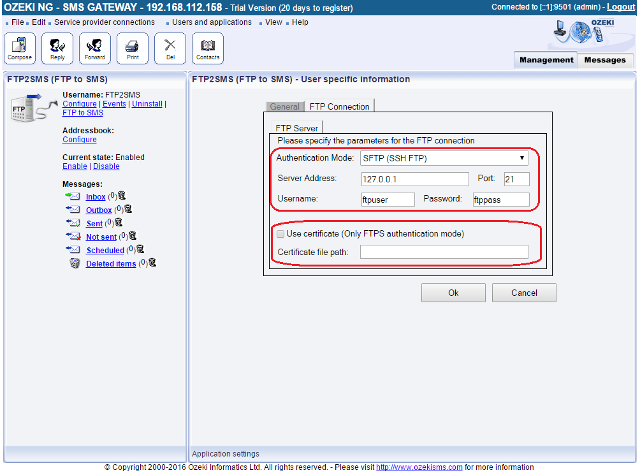Open the Edit menu
640x475 pixels.
point(39,22)
